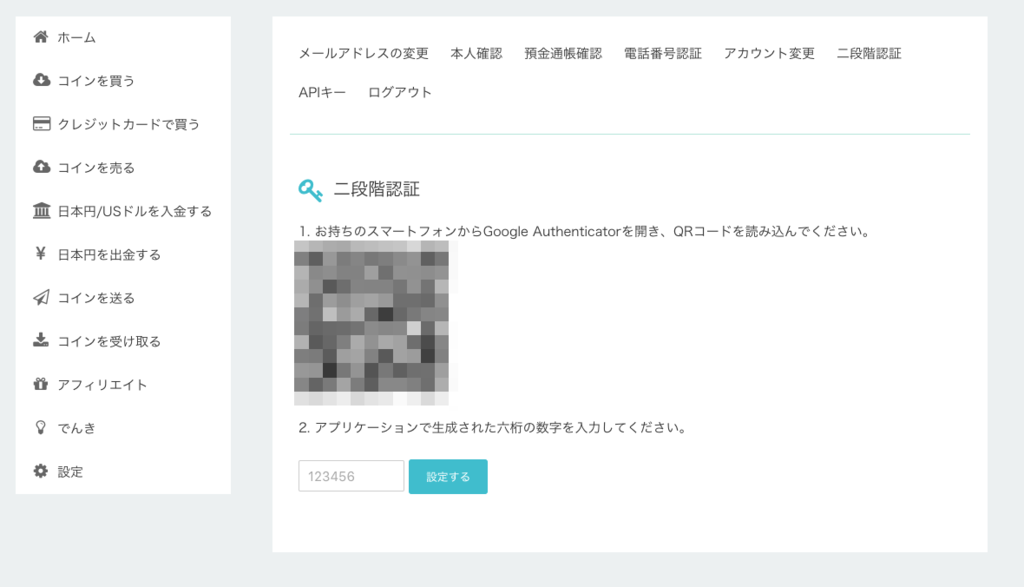
Task: Click the cloud download icon beside コインを買う
Action: [x=41, y=80]
